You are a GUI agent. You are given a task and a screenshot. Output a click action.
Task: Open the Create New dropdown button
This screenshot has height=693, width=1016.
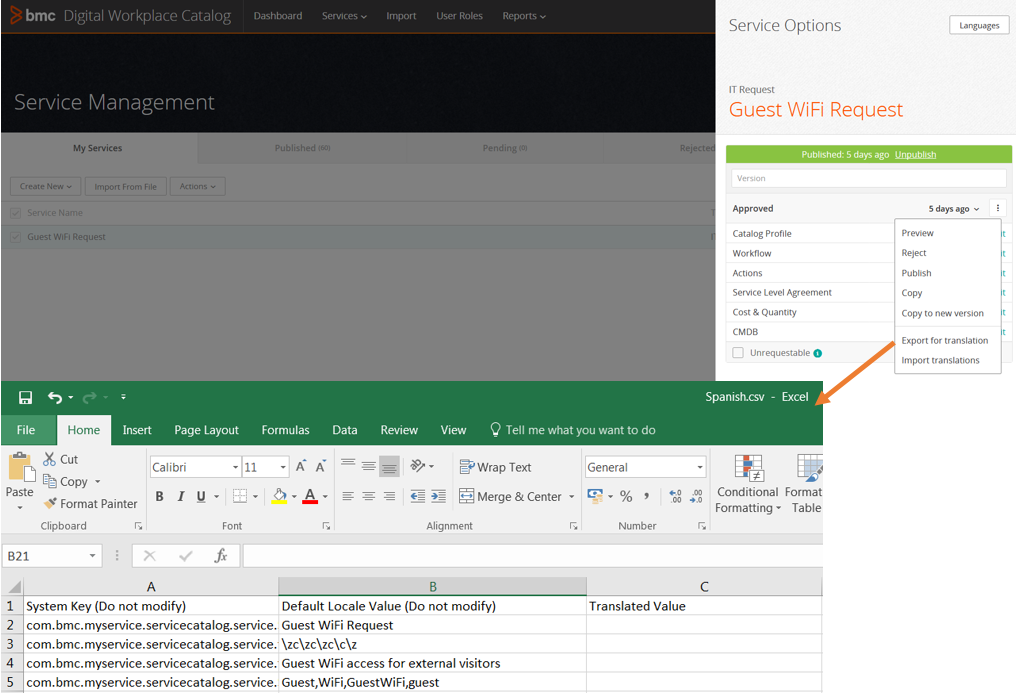45,187
